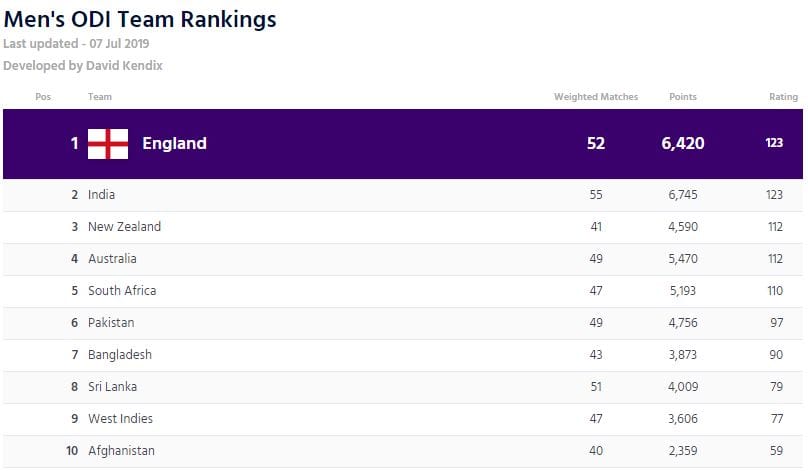Open South Africa team entry
This screenshot has height=471, width=808.
coord(122,291)
